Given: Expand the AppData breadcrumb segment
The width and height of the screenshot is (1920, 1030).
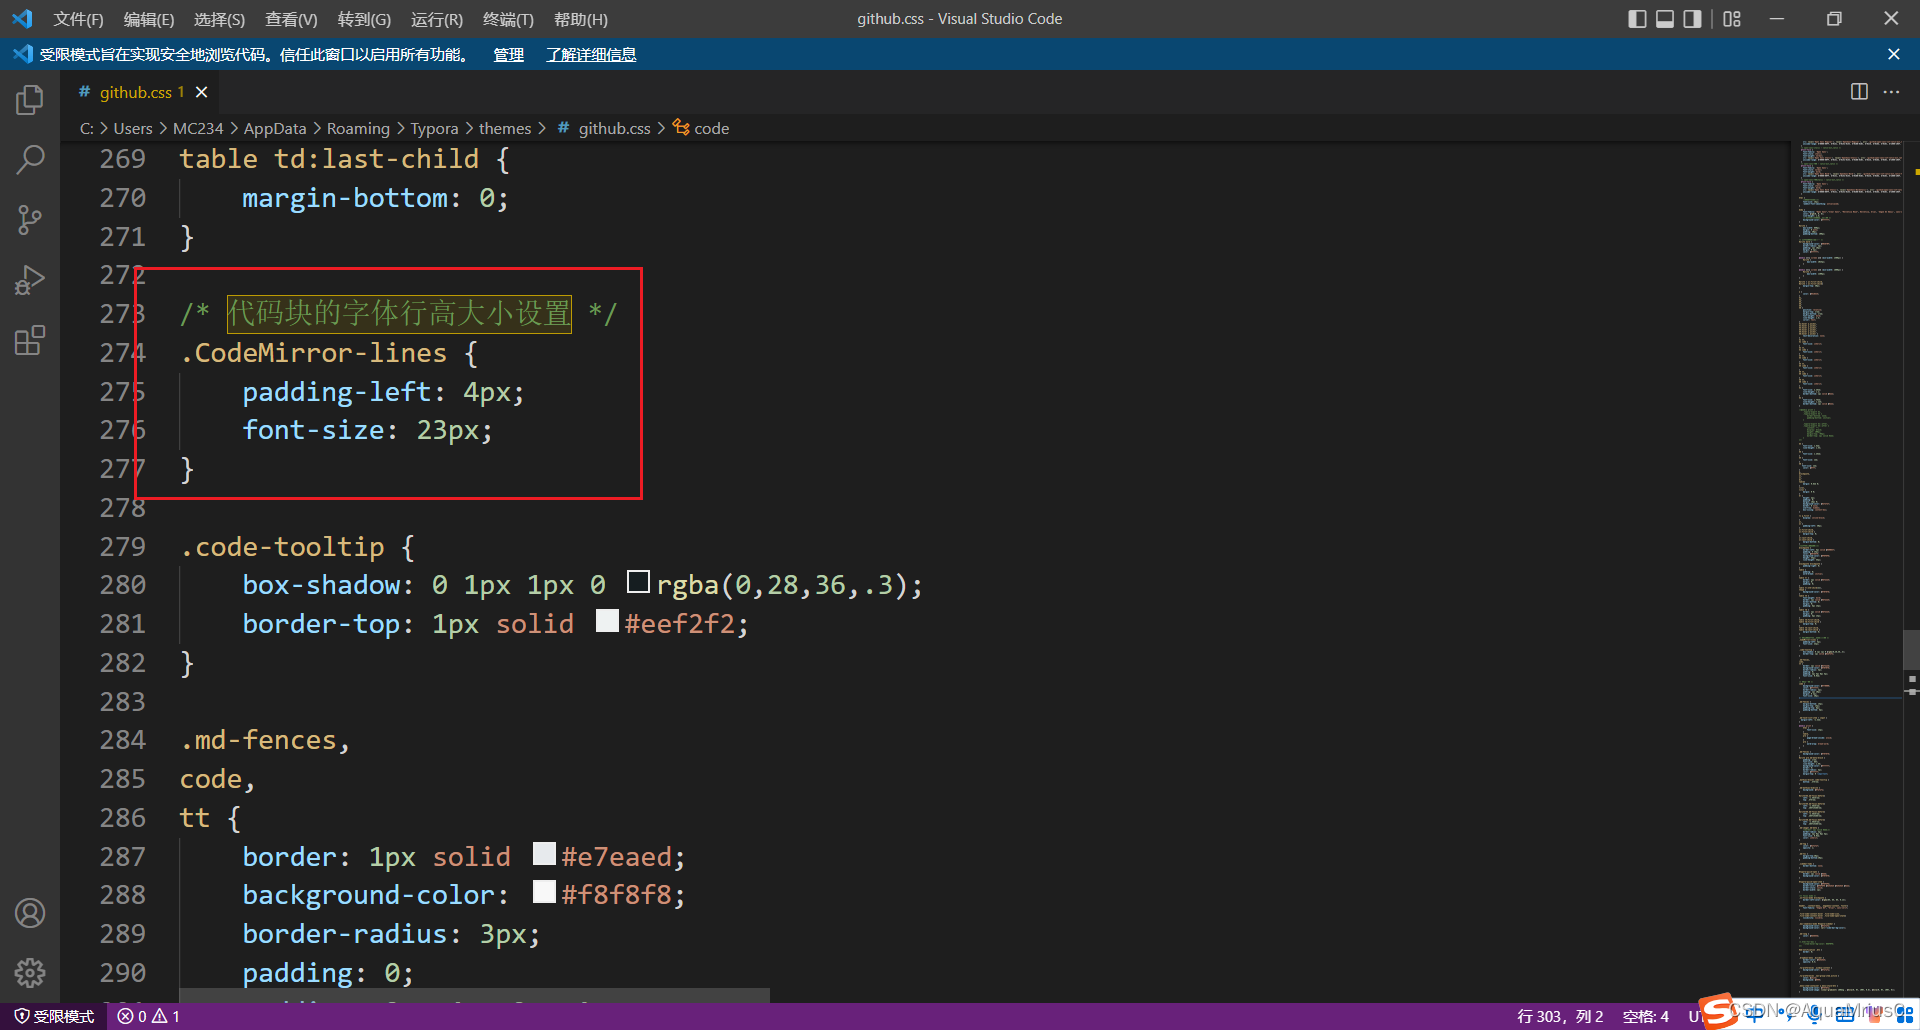Looking at the screenshot, I should [x=275, y=128].
